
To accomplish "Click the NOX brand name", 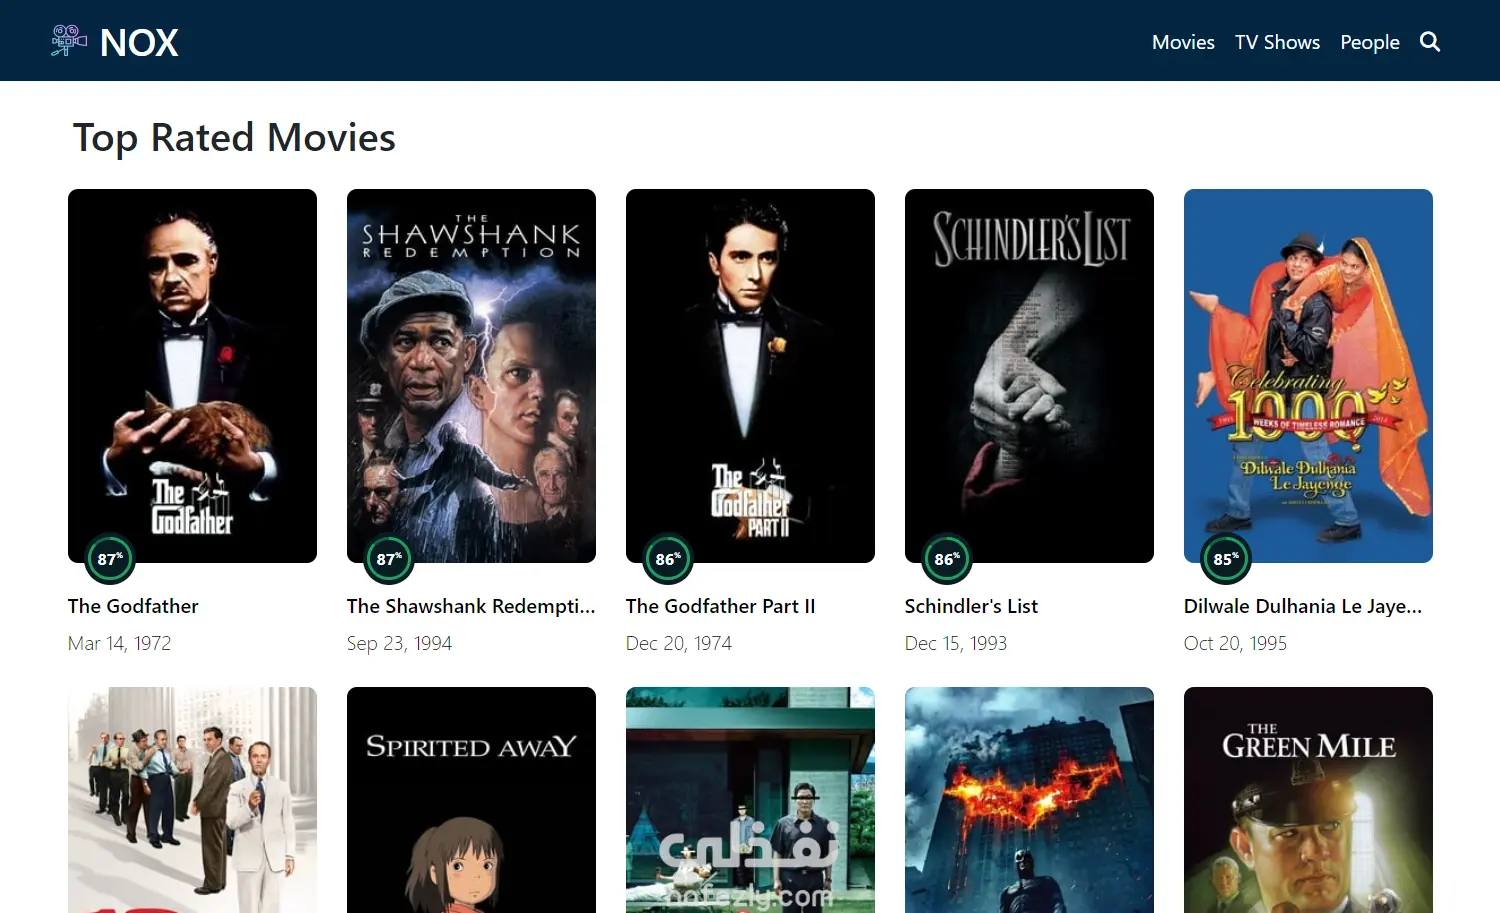I will click(x=139, y=43).
